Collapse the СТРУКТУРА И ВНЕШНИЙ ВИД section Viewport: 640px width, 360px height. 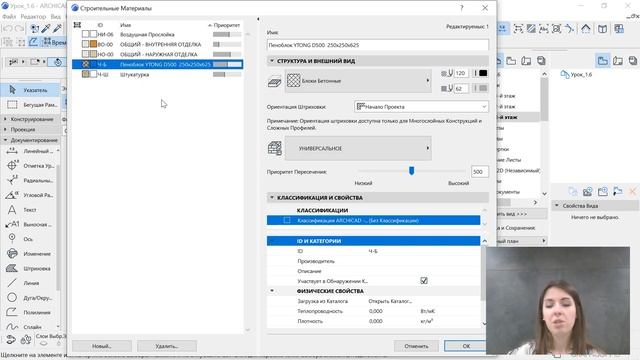[272, 61]
